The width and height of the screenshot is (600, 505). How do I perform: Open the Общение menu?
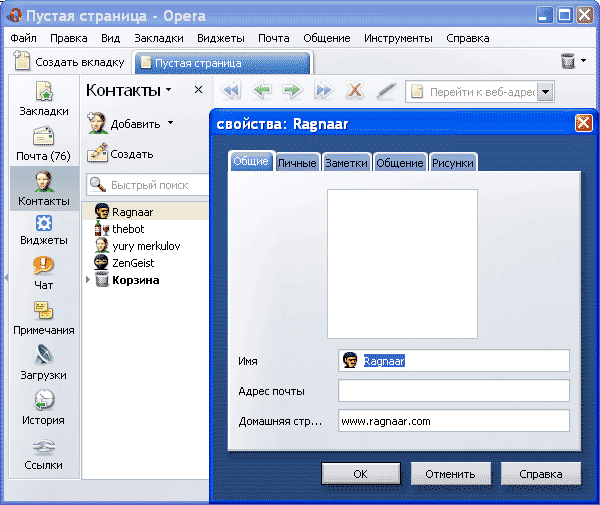pos(327,38)
